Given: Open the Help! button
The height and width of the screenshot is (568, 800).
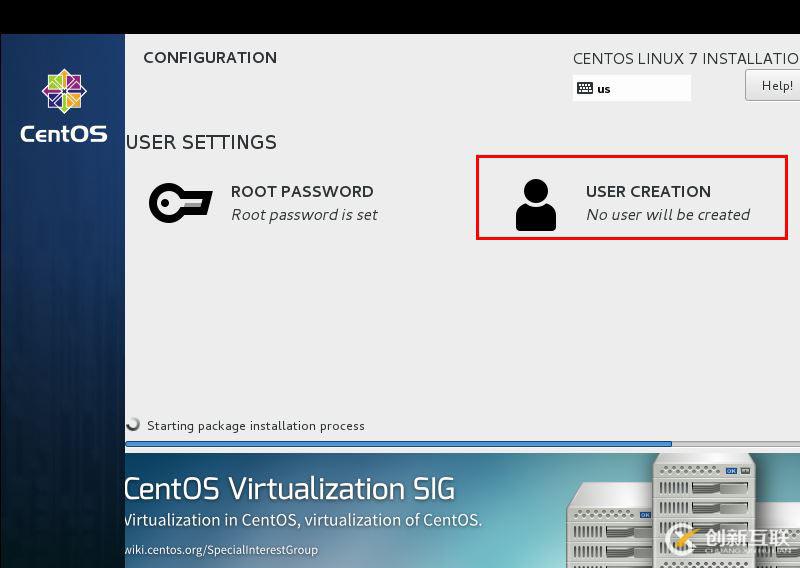Looking at the screenshot, I should (772, 85).
